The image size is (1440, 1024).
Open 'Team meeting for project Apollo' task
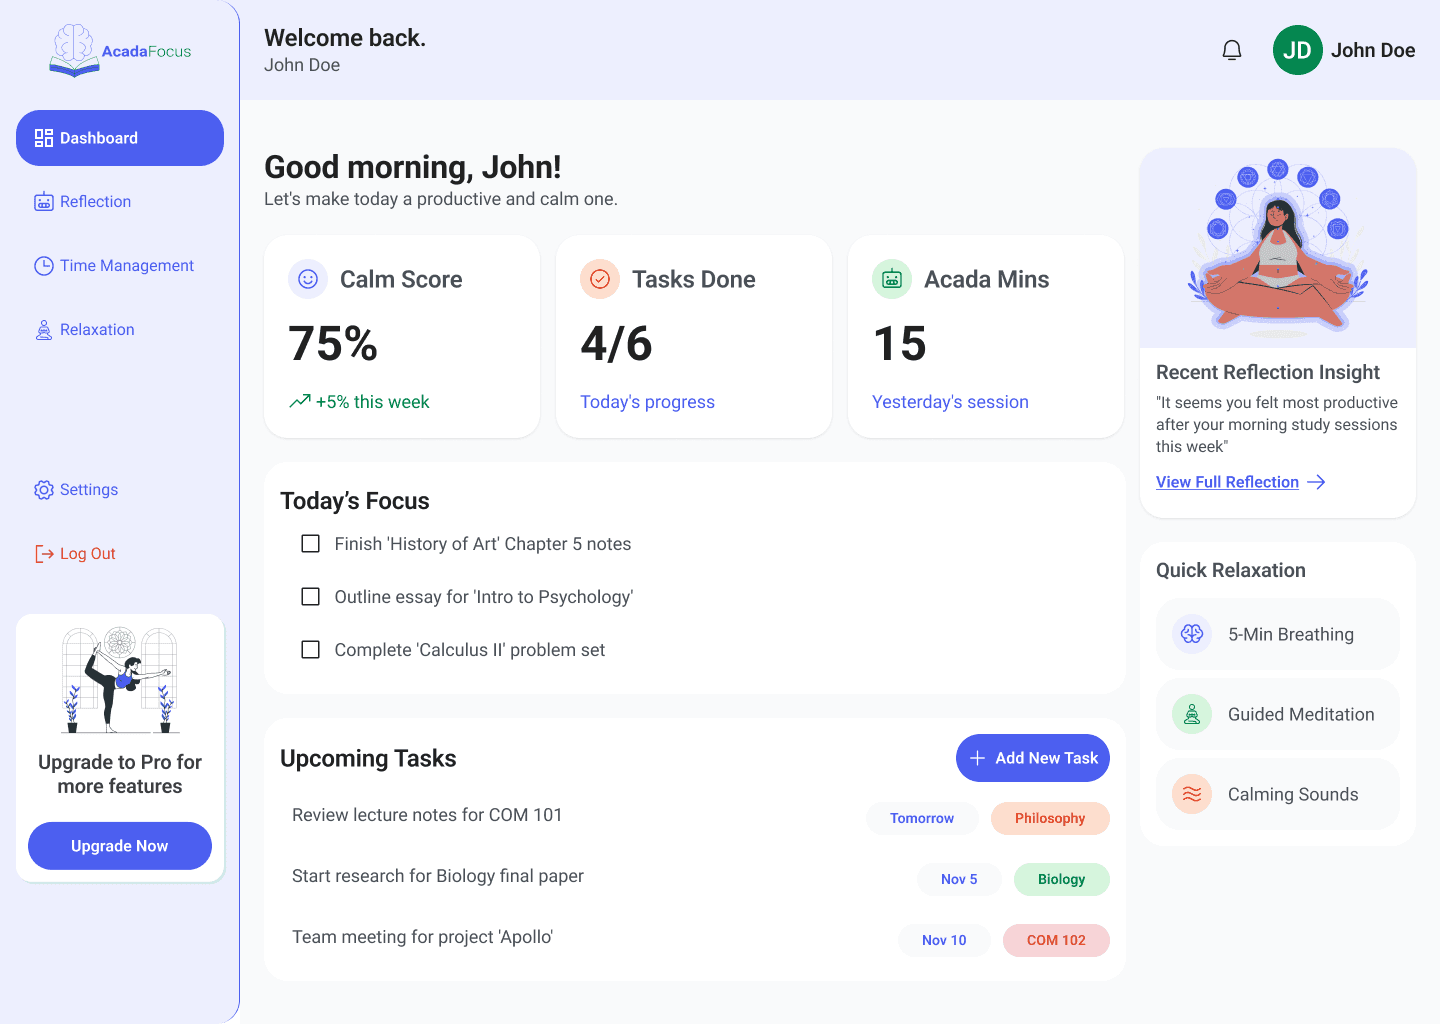click(422, 937)
